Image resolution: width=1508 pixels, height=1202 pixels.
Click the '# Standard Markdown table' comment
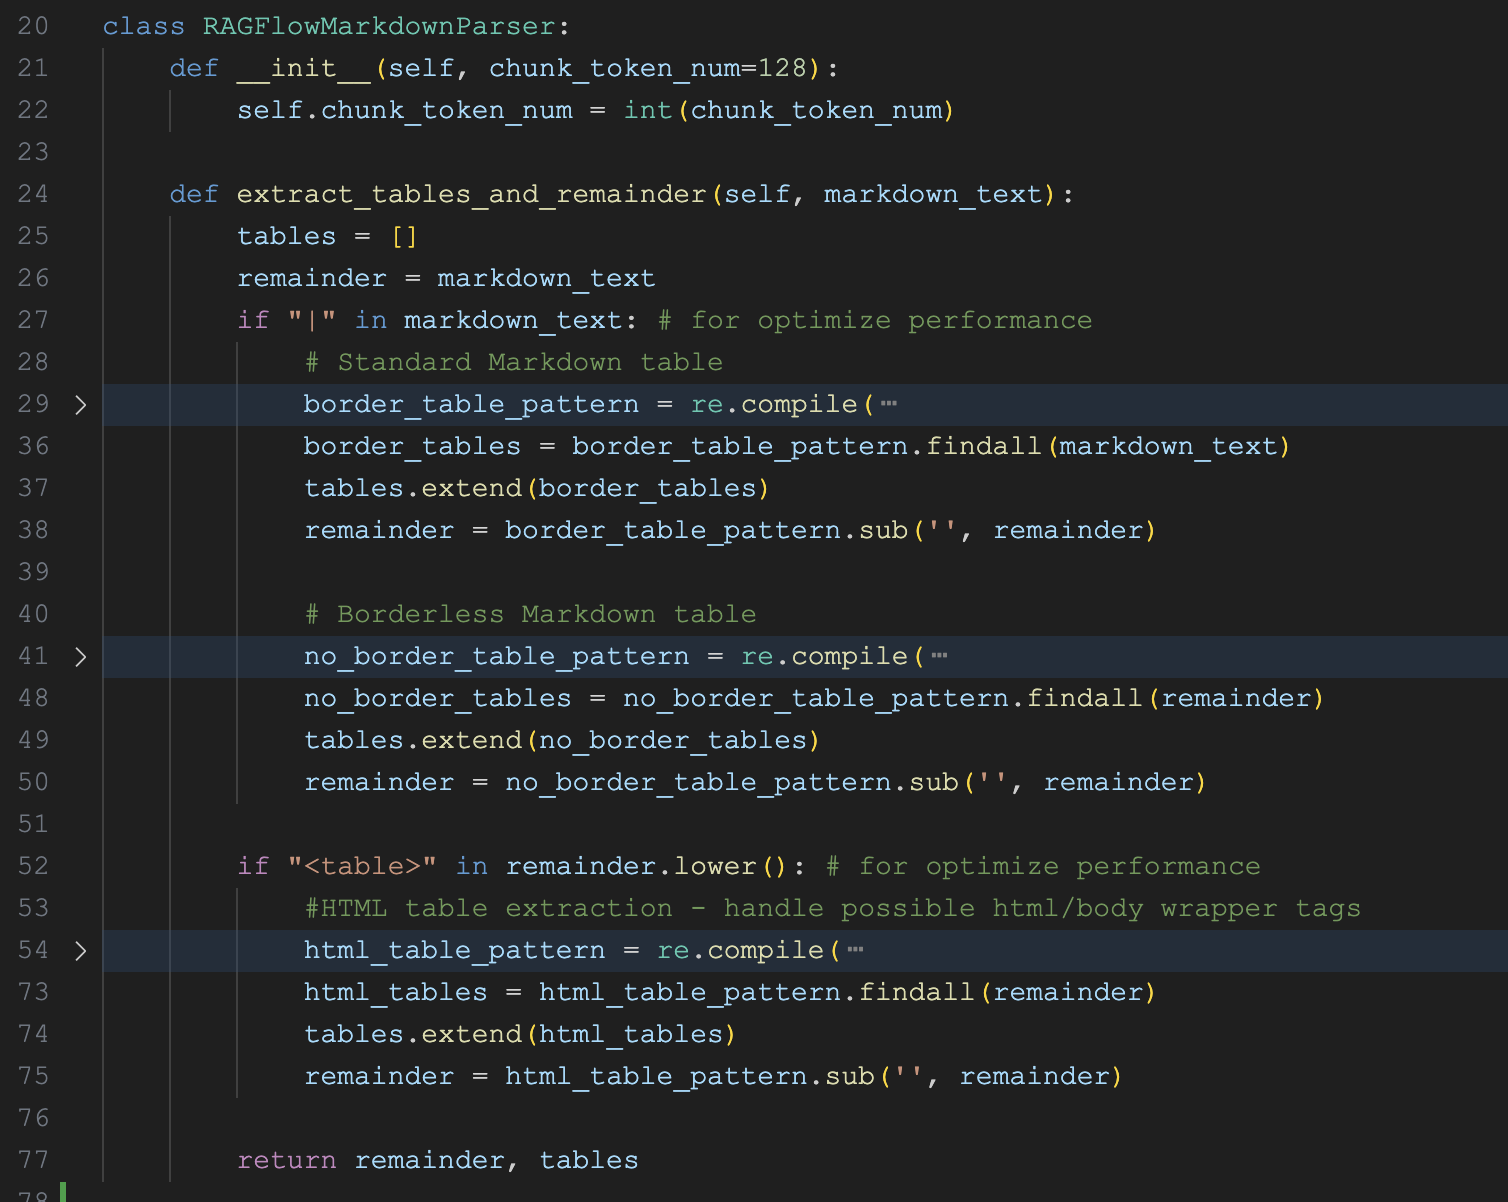[x=514, y=362]
